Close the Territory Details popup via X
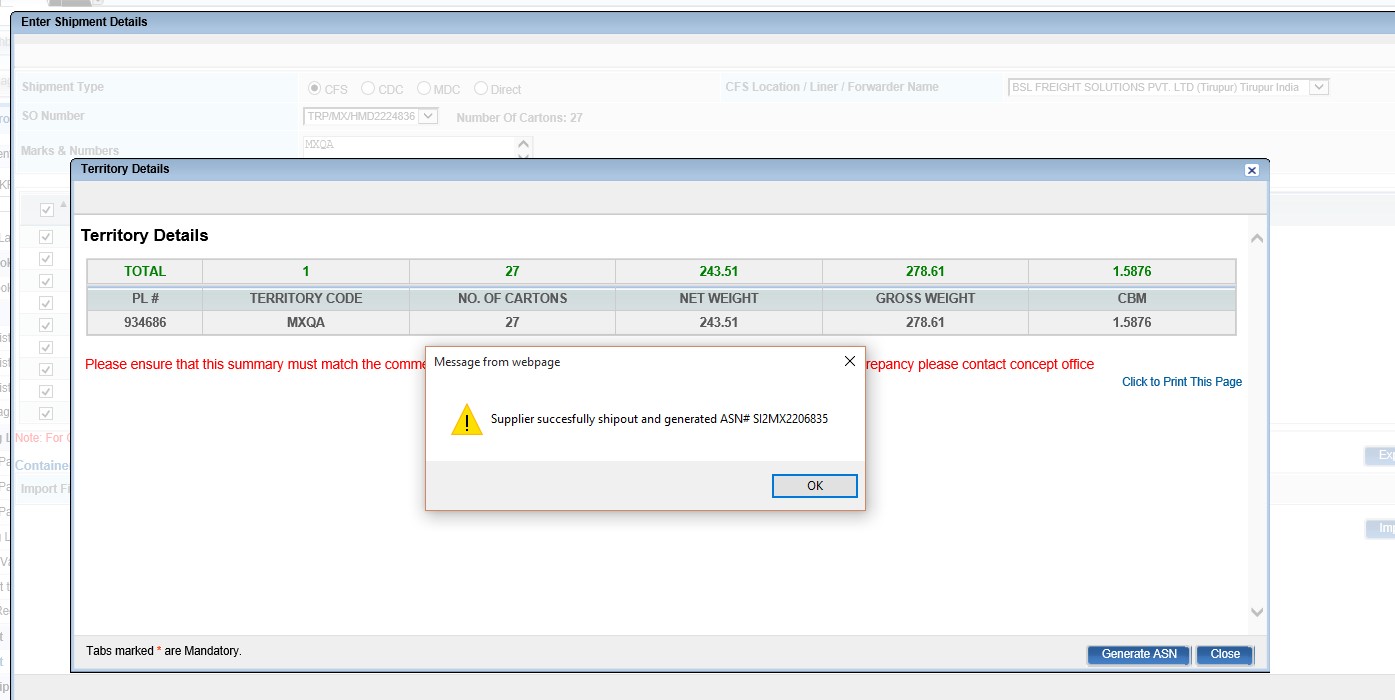Viewport: 1395px width, 700px height. [1251, 170]
